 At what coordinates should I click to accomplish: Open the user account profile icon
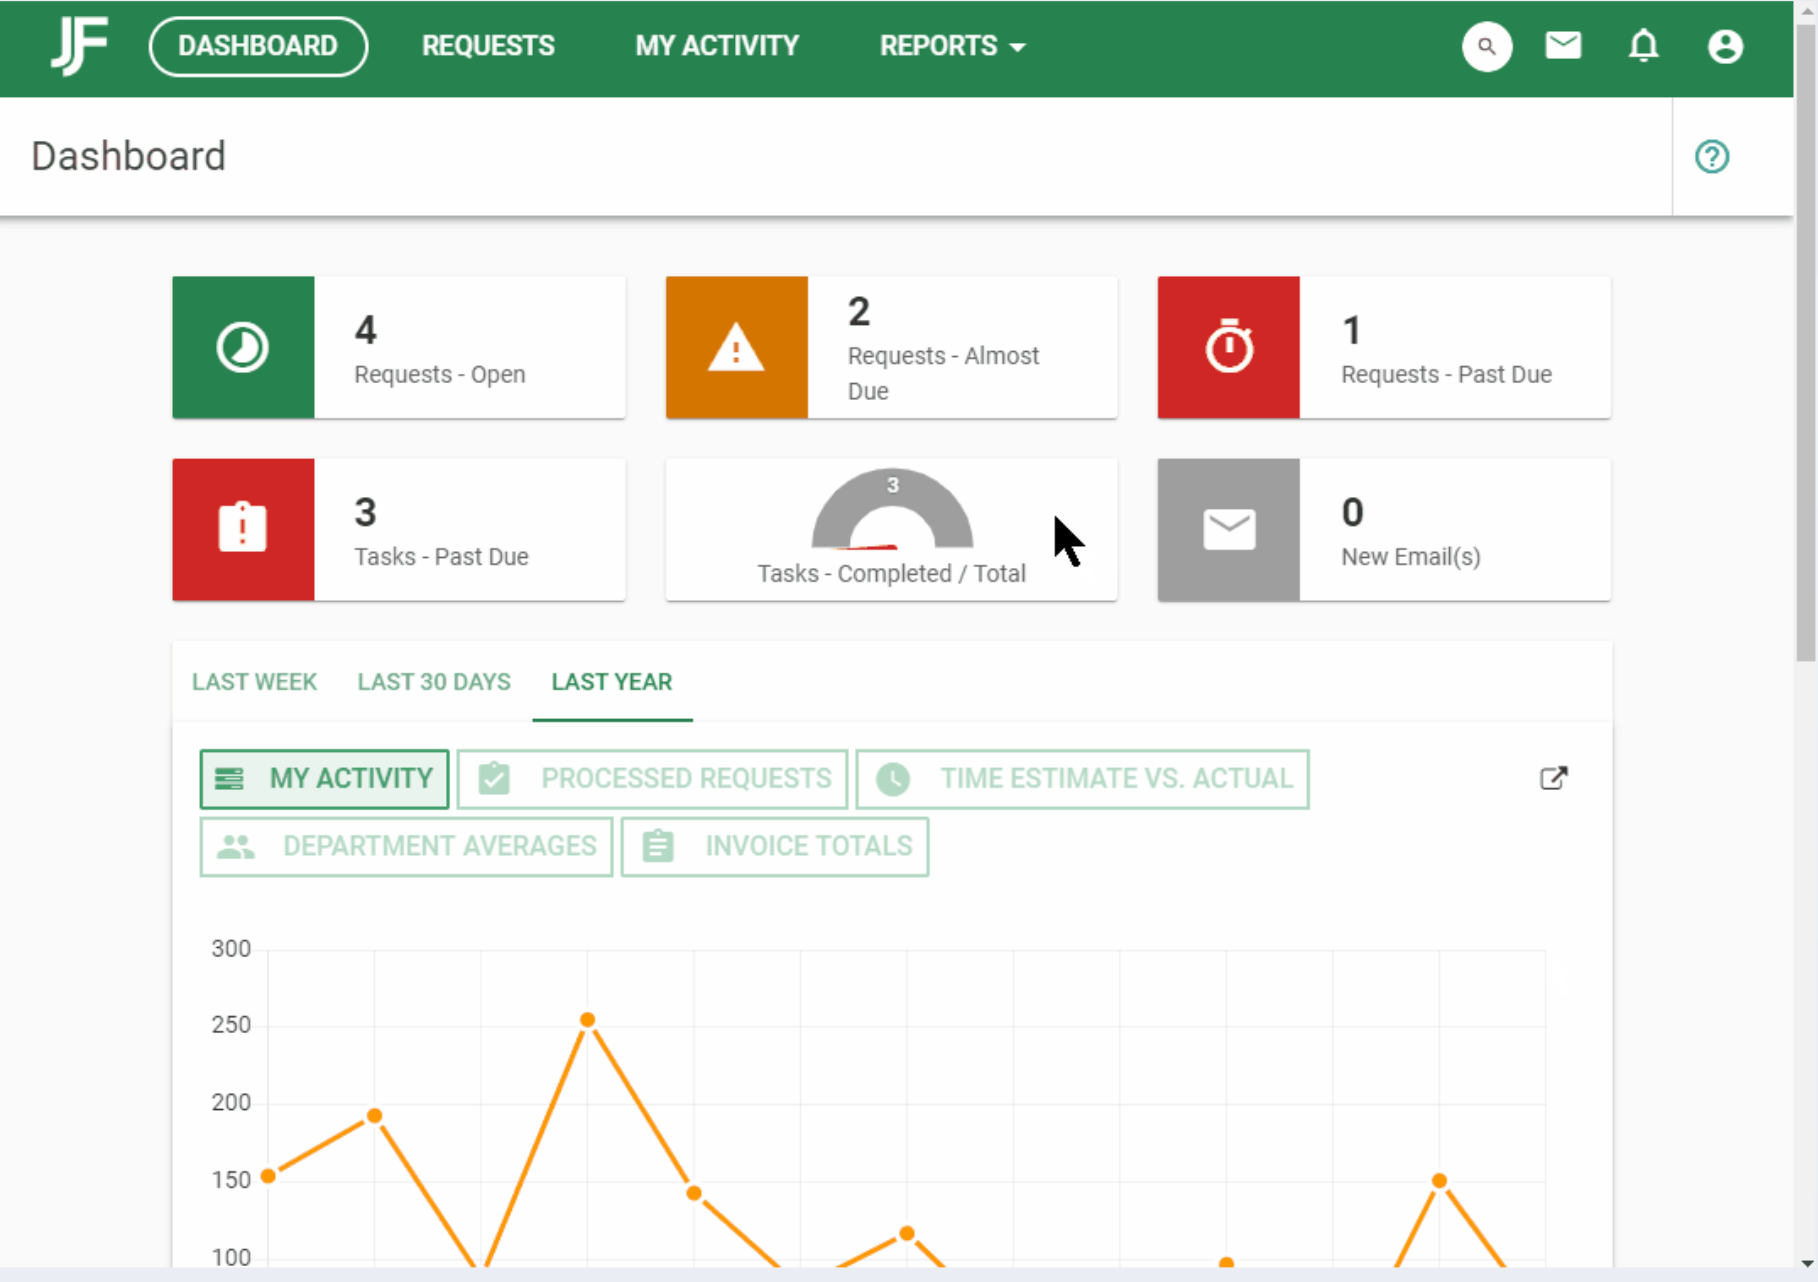pos(1725,46)
